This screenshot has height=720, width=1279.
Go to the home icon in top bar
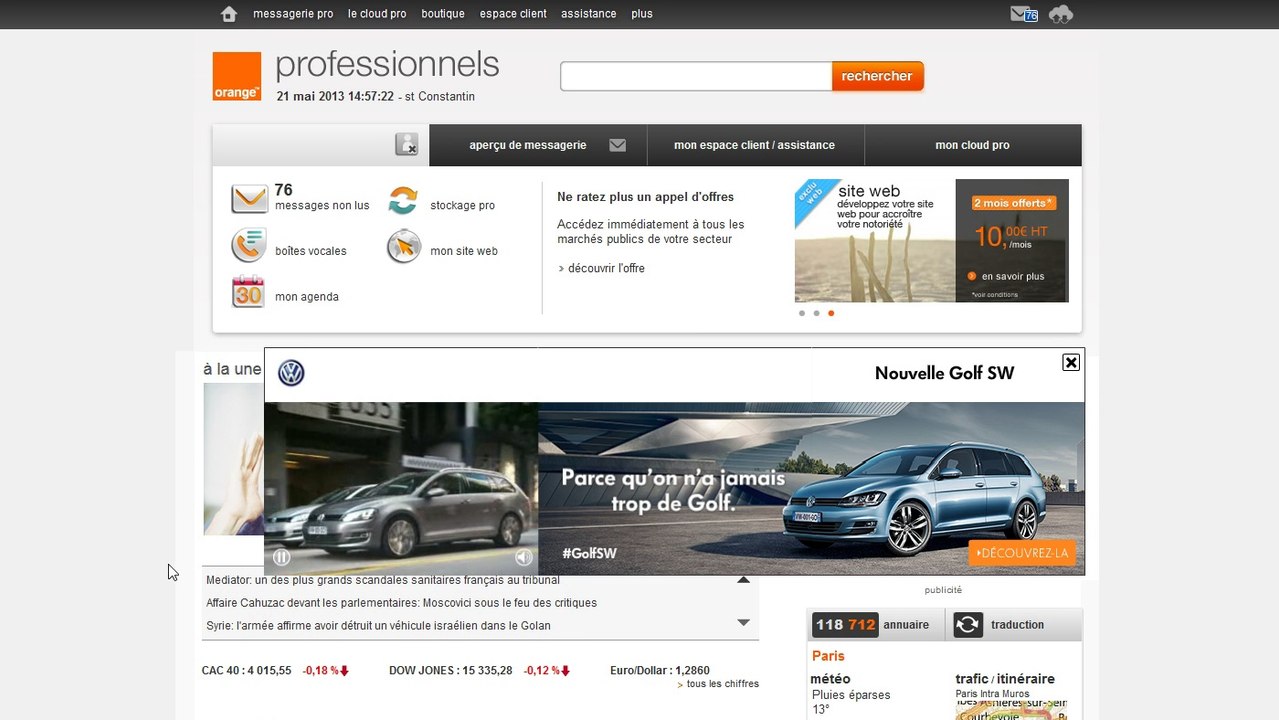click(x=229, y=14)
